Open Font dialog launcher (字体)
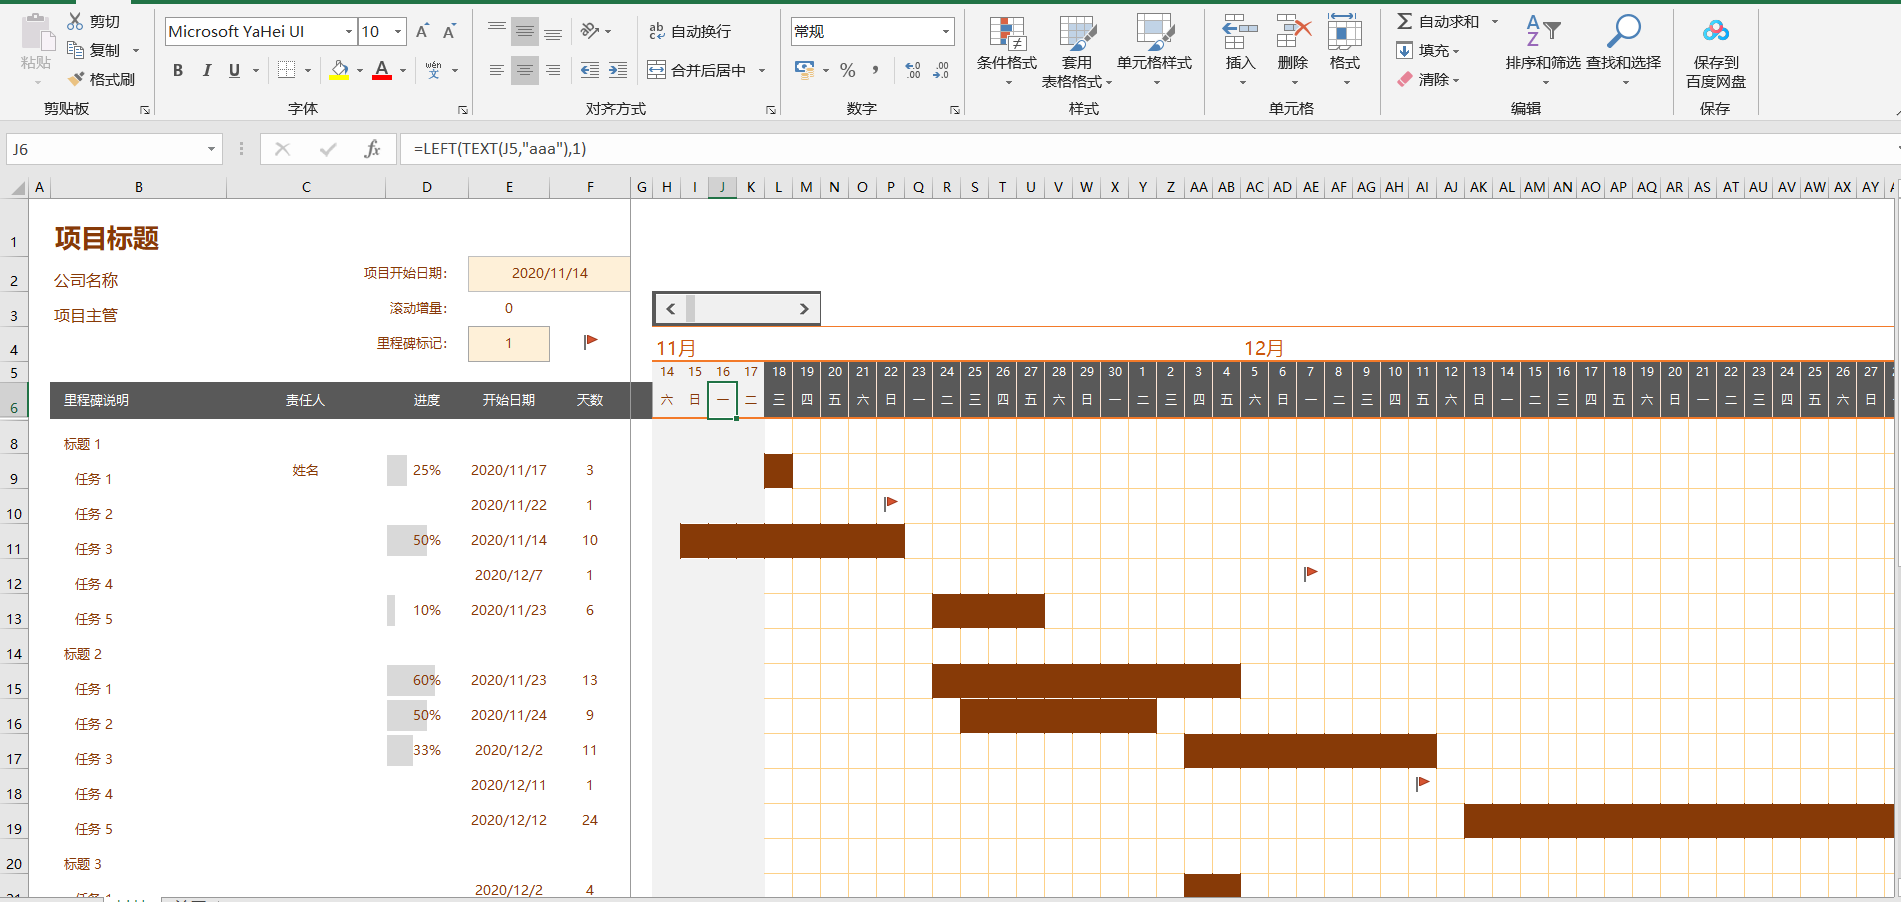 click(463, 110)
